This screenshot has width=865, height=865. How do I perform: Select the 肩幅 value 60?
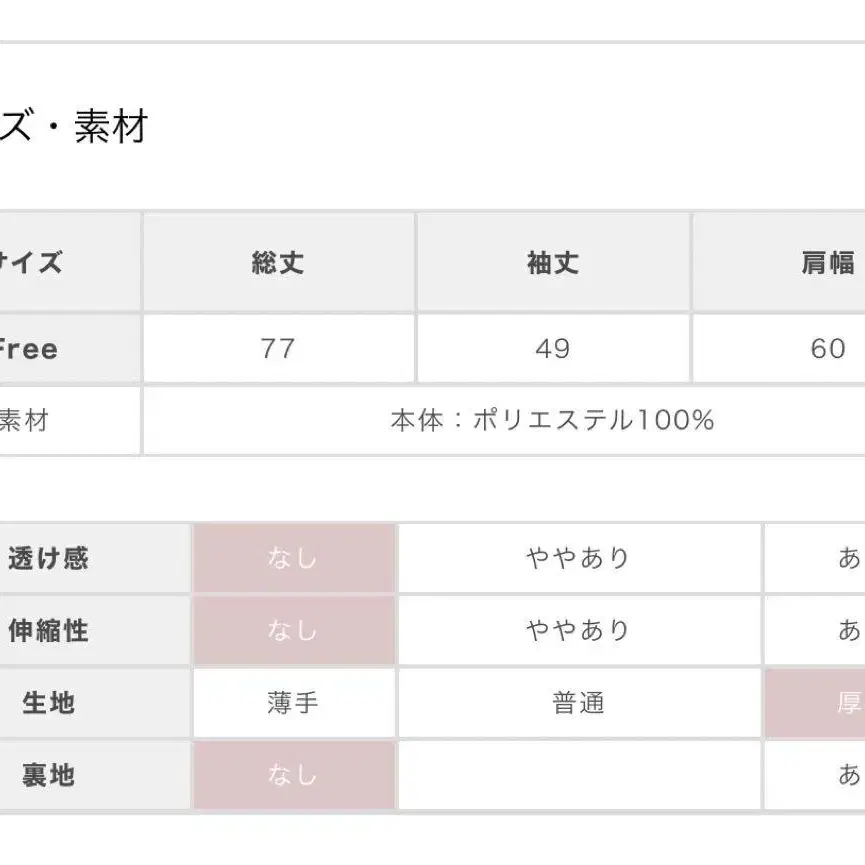(x=828, y=349)
